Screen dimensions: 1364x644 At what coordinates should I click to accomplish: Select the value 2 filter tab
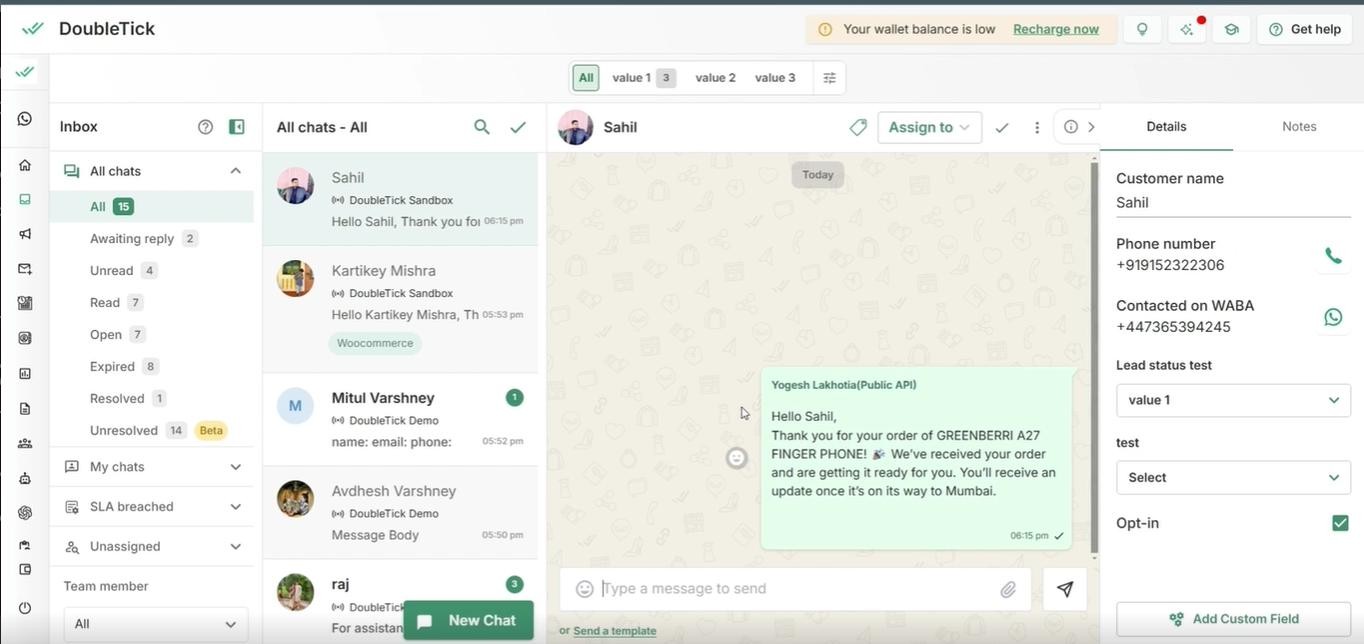point(715,78)
